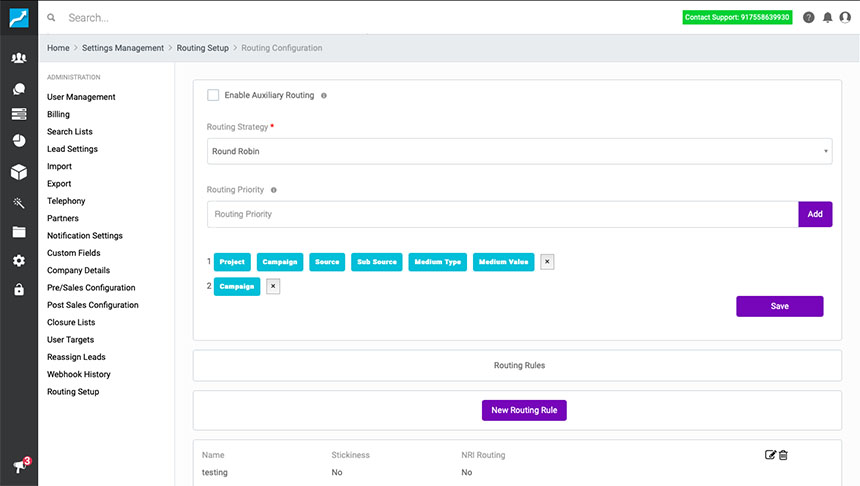
Task: Open the Routing Strategy Round Robin dropdown
Action: [x=519, y=151]
